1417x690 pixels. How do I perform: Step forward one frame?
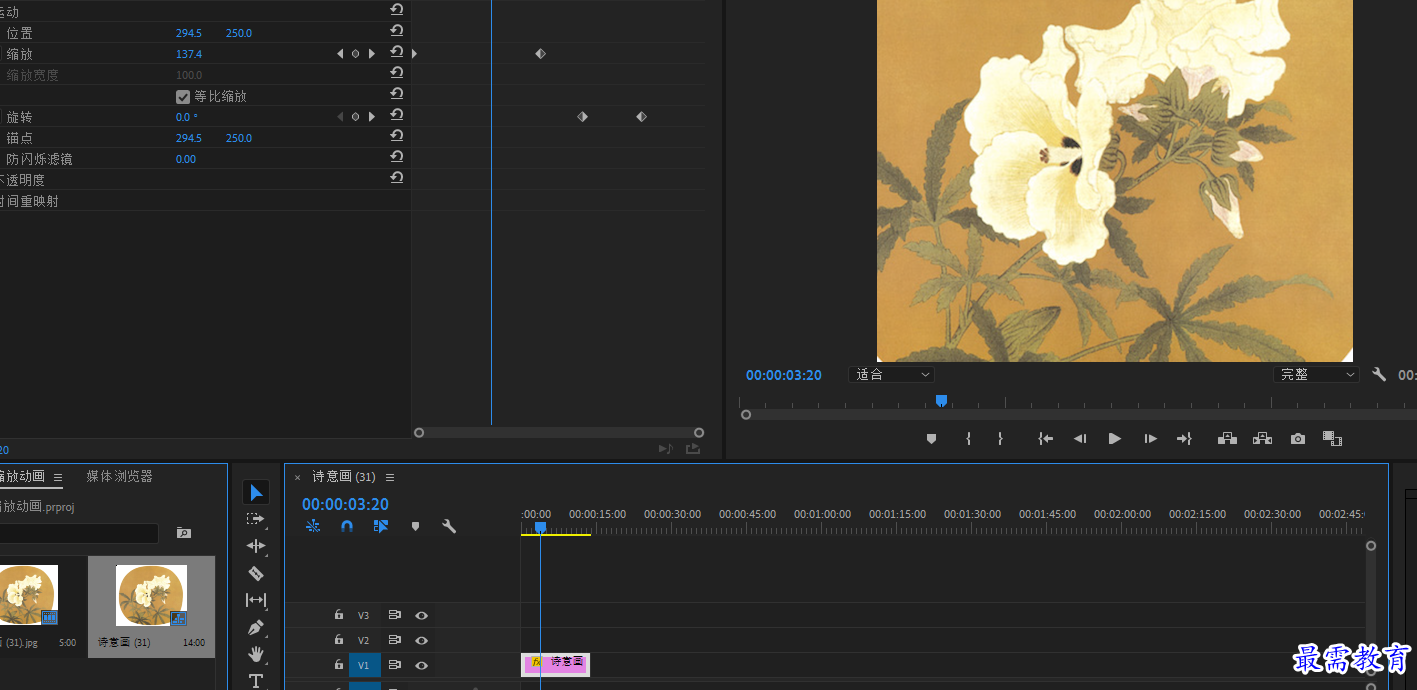click(x=1150, y=438)
